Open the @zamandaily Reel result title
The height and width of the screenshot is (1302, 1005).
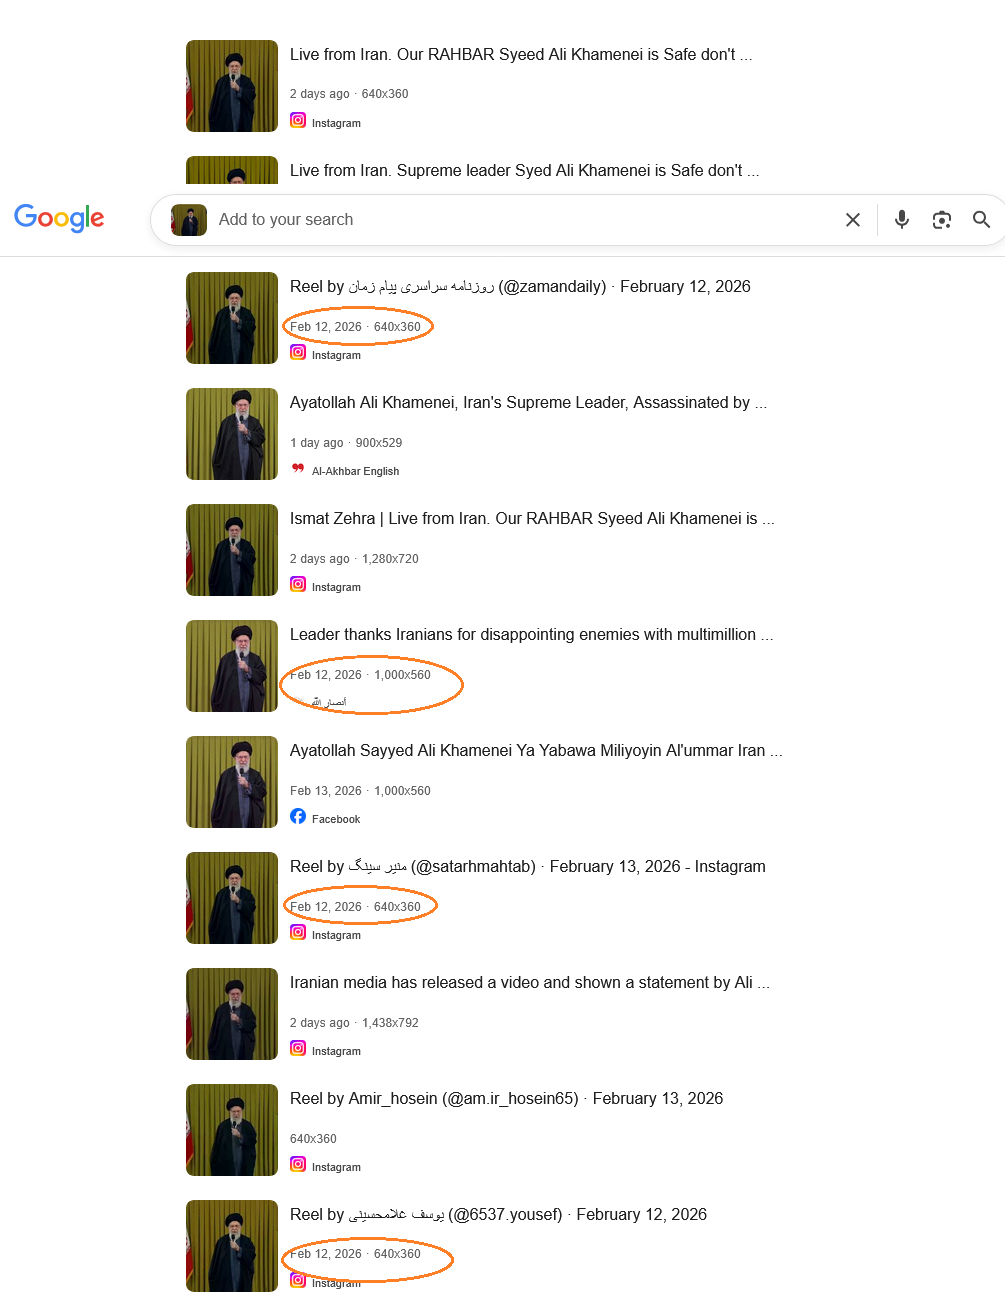click(520, 287)
